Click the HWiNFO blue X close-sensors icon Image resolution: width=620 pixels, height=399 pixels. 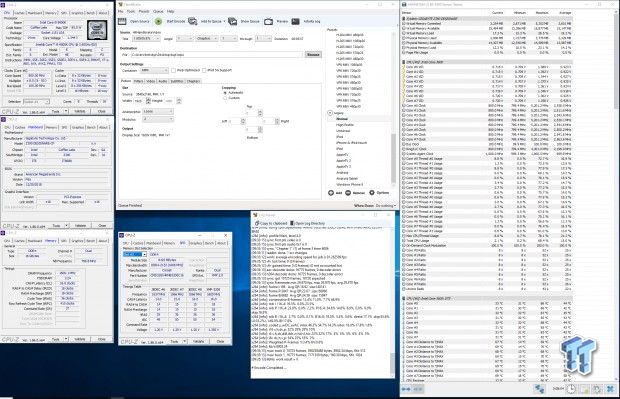(x=610, y=389)
